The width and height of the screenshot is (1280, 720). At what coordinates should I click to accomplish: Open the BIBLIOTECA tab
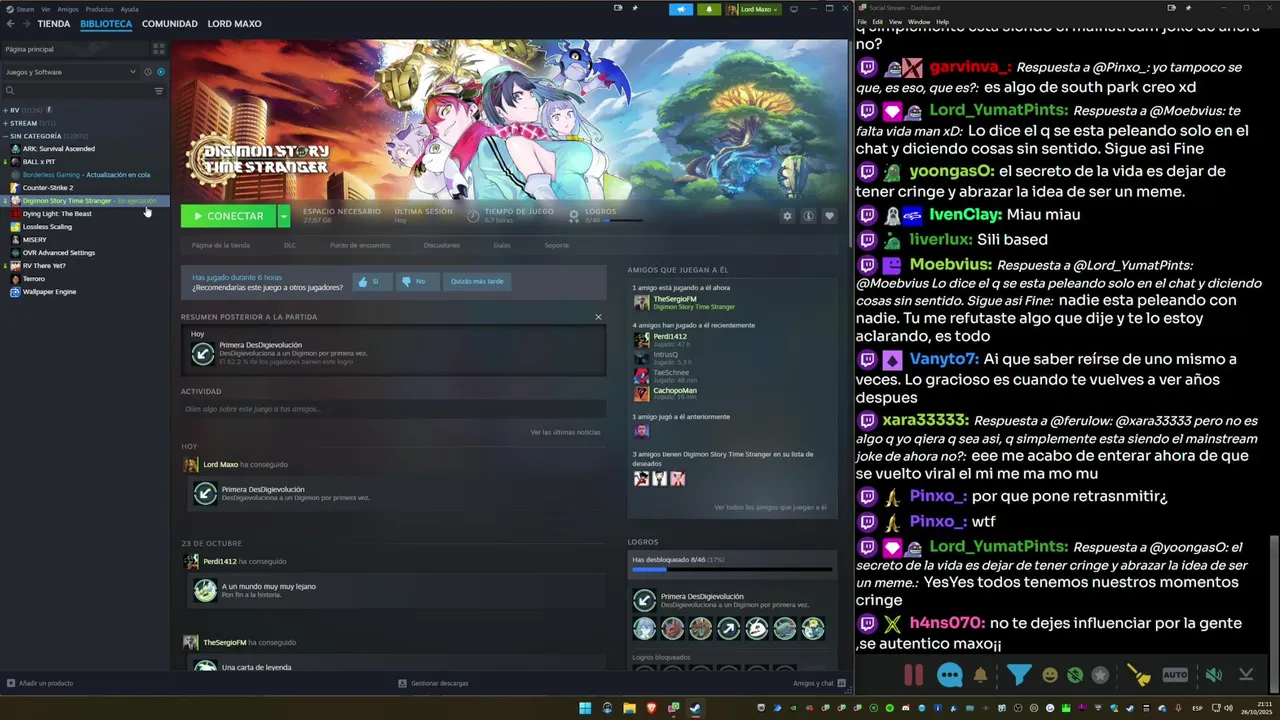(106, 24)
